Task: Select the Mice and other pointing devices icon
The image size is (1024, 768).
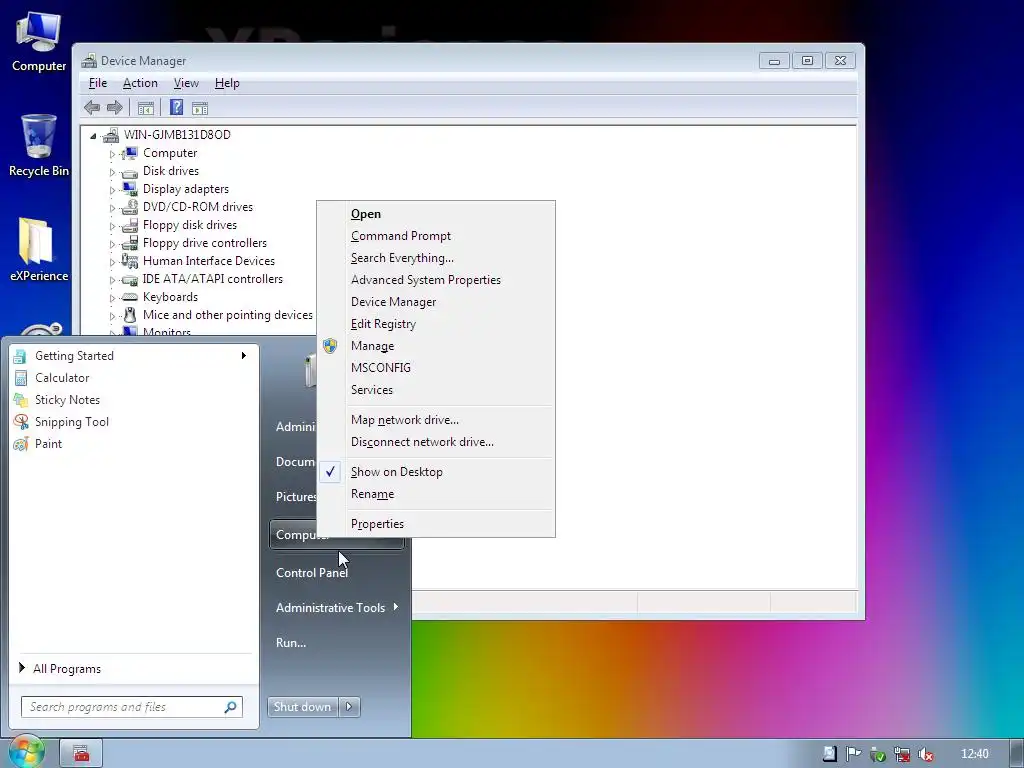Action: (129, 315)
